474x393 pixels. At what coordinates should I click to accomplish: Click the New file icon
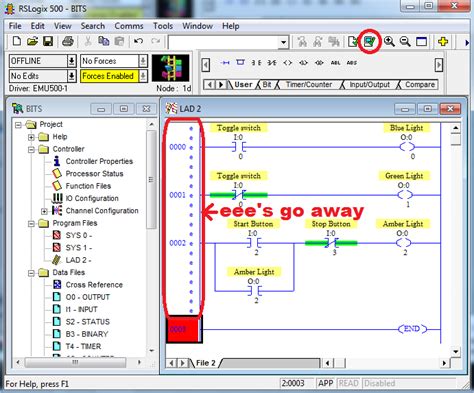17,41
